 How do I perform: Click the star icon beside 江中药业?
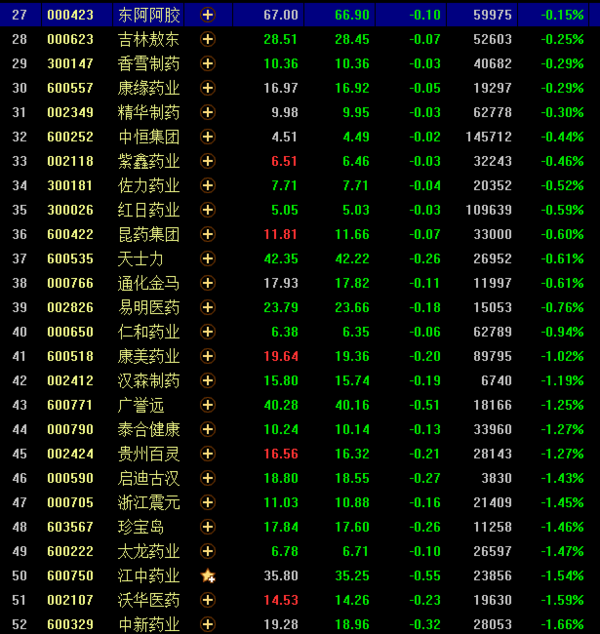[208, 576]
